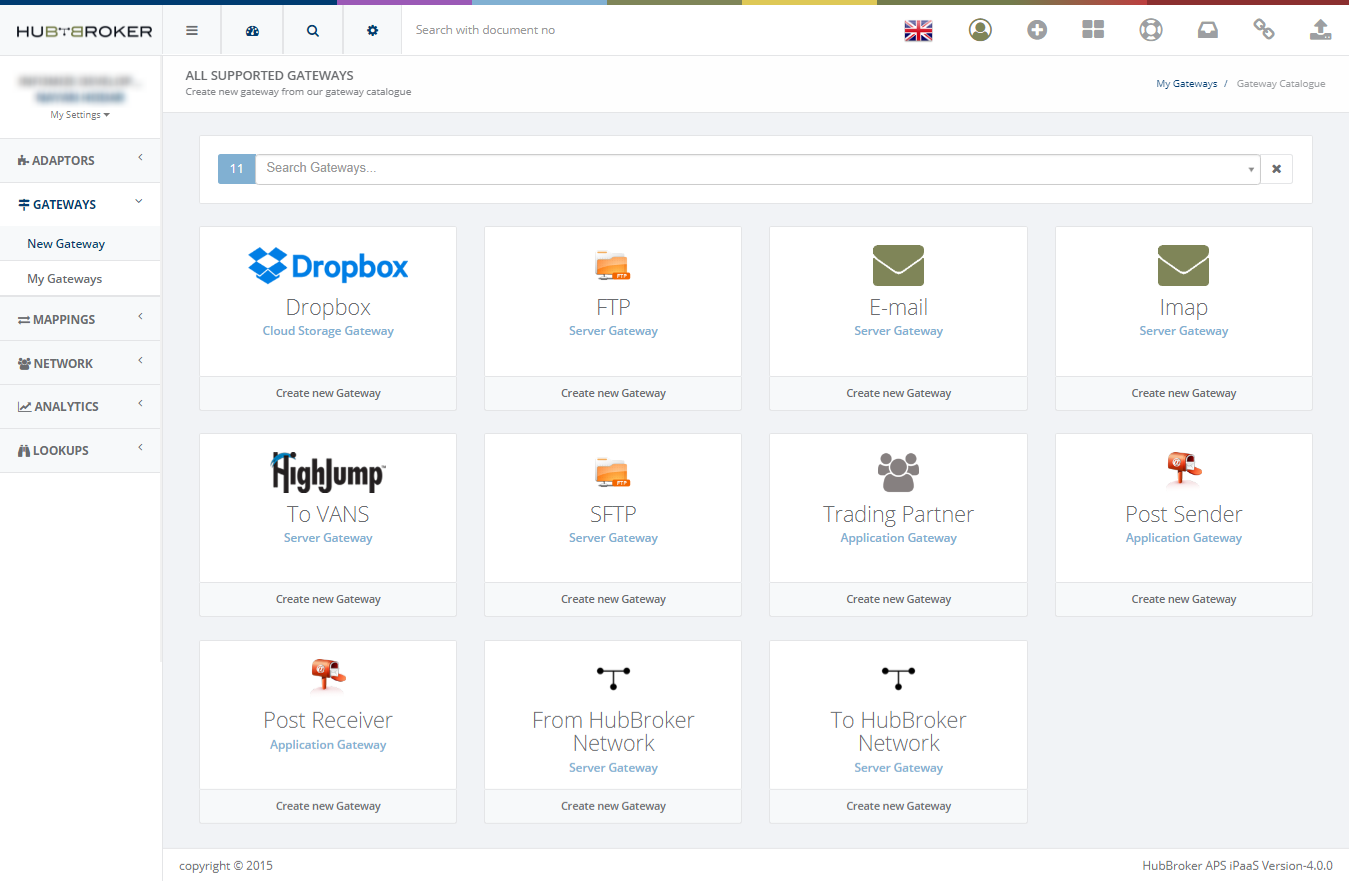The image size is (1349, 881).
Task: Create new Gateway for Post Receiver
Action: 328,806
